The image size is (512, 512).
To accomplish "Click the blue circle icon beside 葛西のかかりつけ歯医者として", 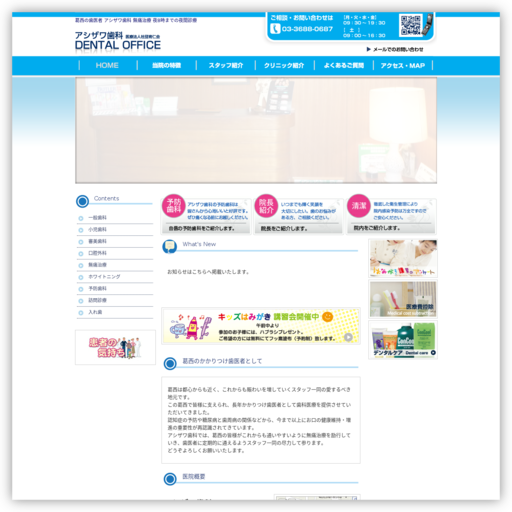I will pos(170,363).
